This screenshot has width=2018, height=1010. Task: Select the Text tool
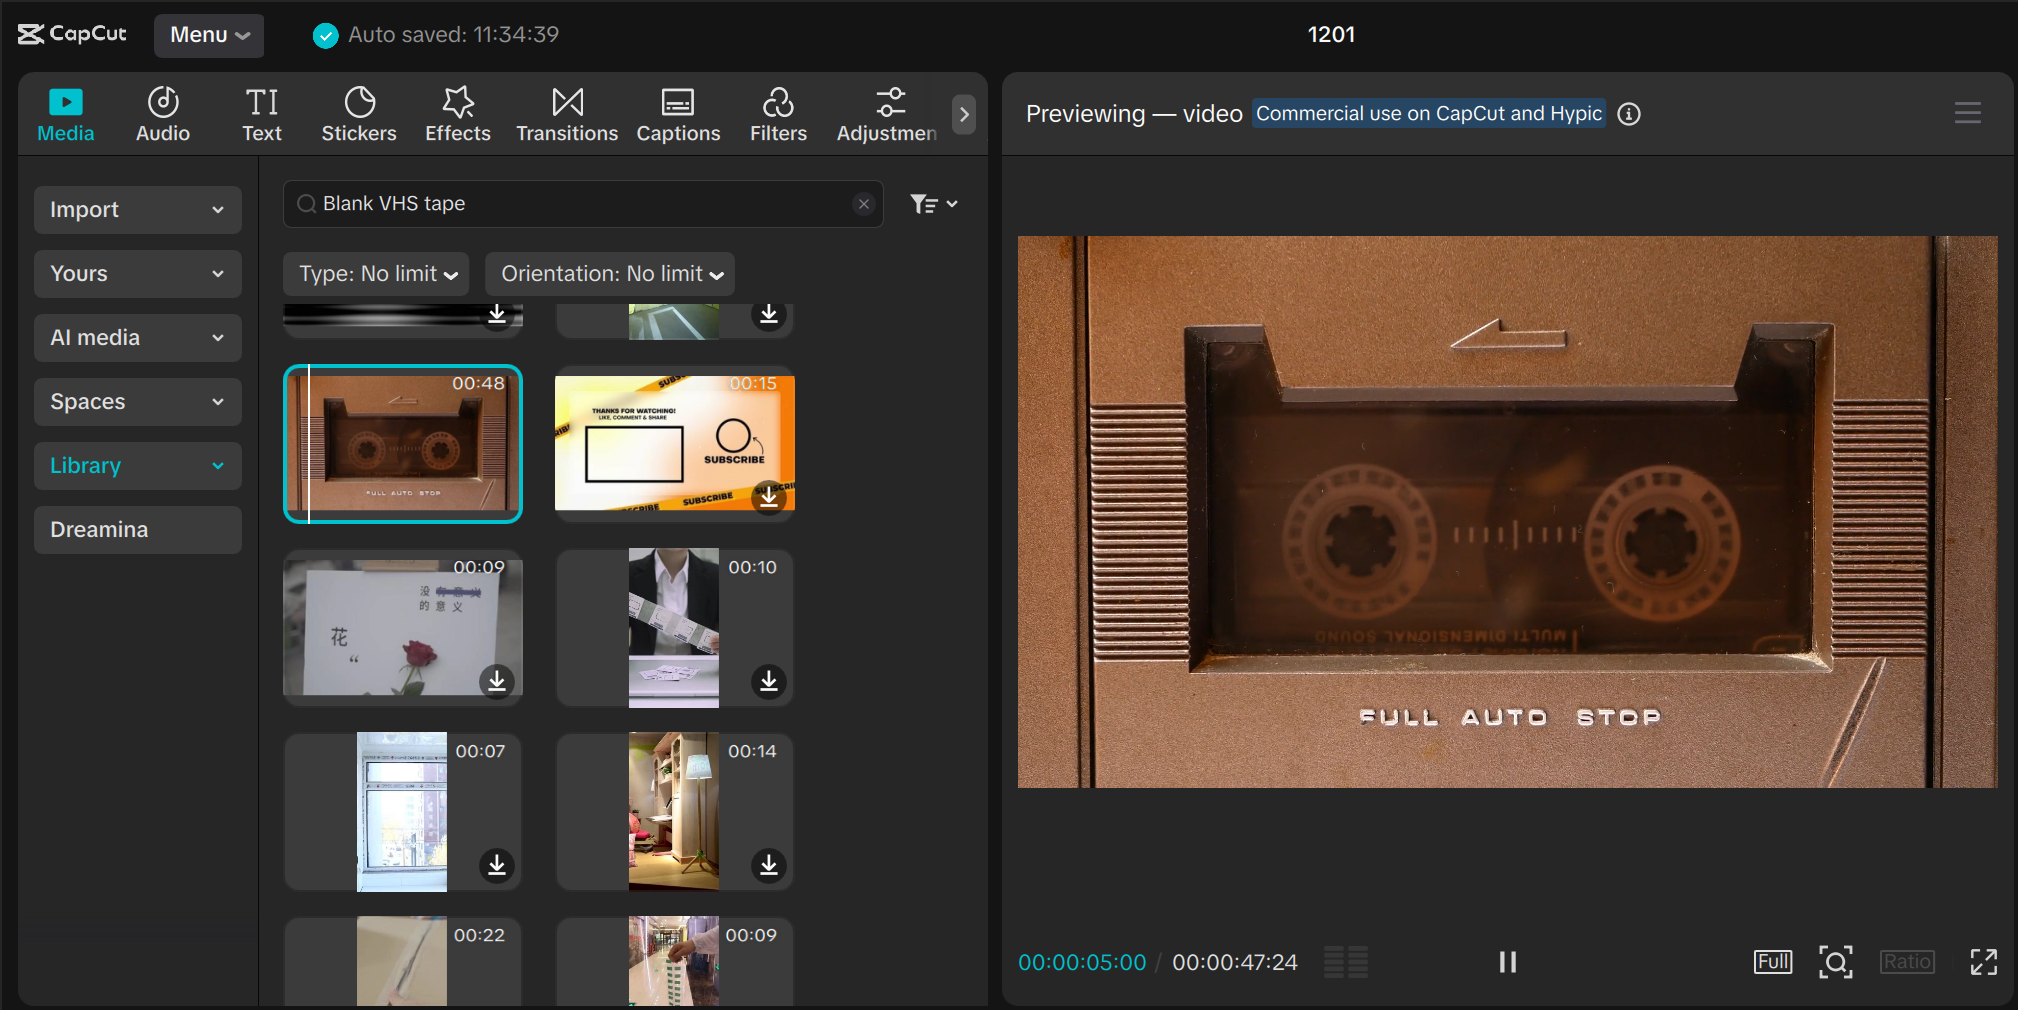[261, 113]
